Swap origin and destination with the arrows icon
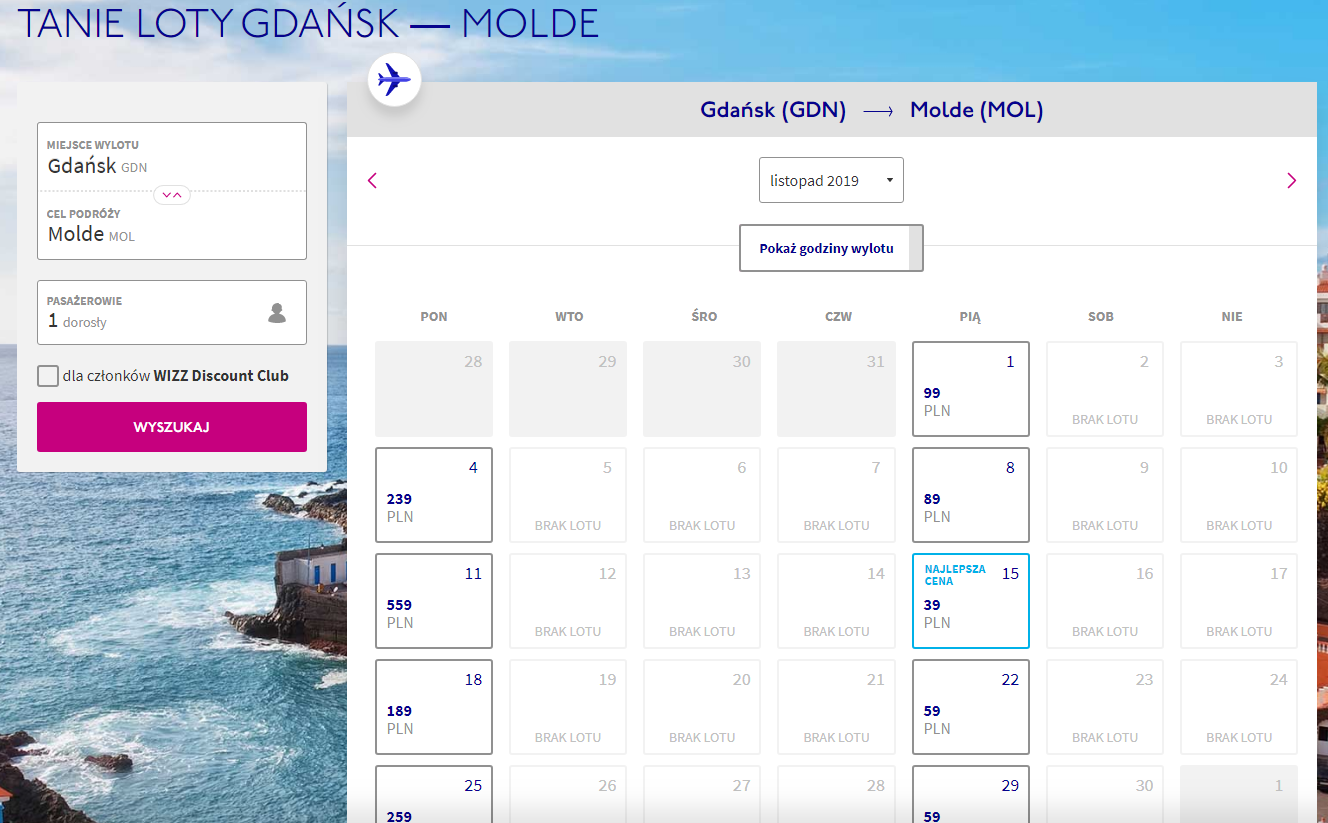This screenshot has width=1328, height=823. pyautogui.click(x=172, y=195)
